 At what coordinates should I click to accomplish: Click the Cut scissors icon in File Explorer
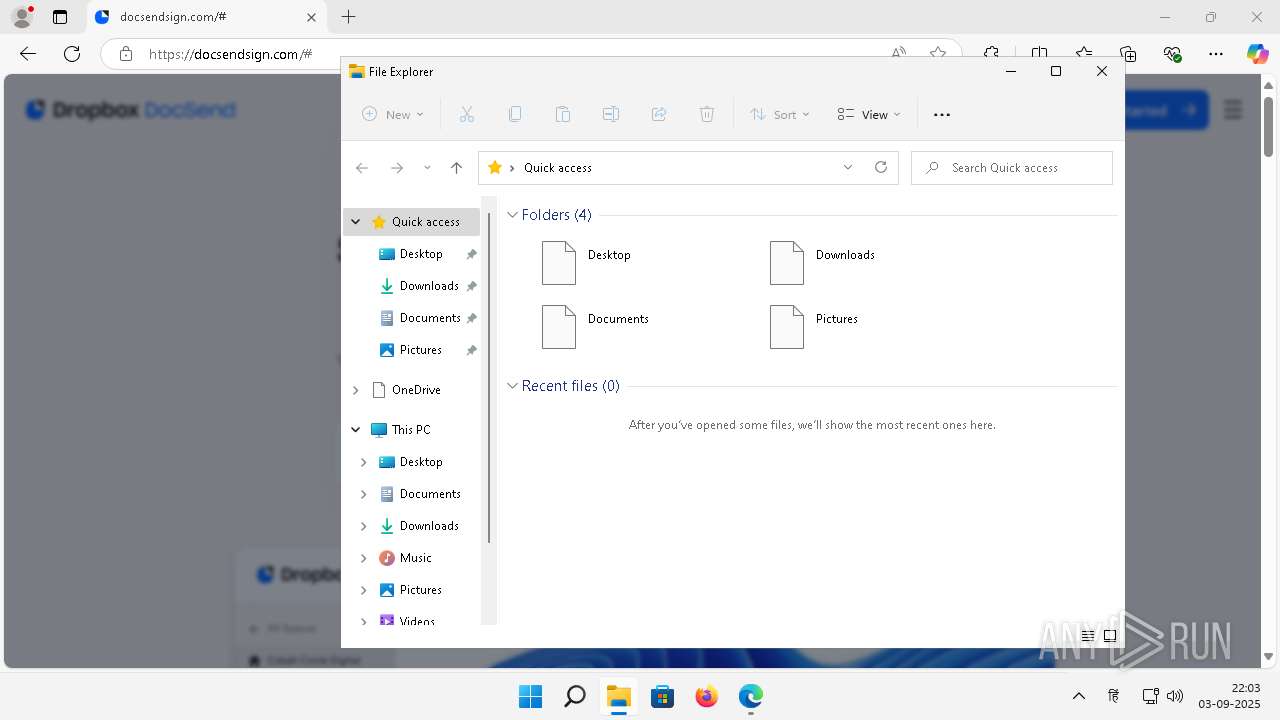tap(466, 115)
